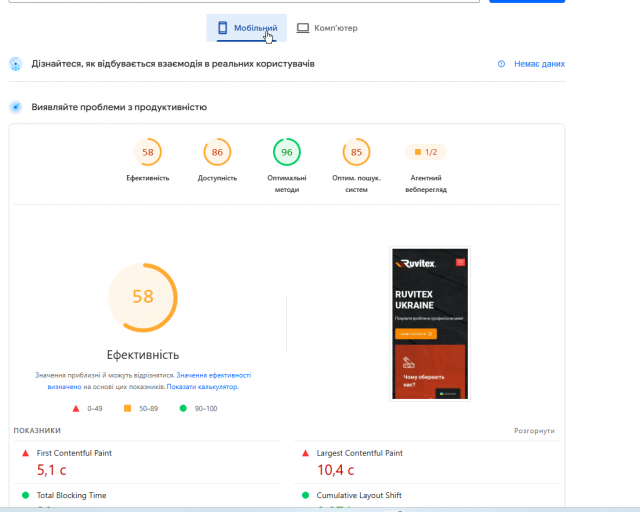The width and height of the screenshot is (640, 512).
Task: Expand metrics with Розгорнути
Action: 534,431
